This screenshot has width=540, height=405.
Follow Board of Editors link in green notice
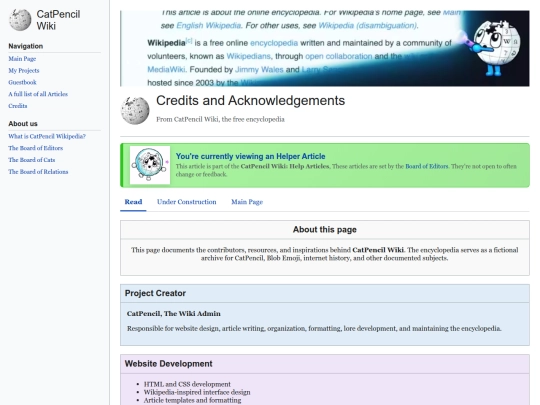427,166
